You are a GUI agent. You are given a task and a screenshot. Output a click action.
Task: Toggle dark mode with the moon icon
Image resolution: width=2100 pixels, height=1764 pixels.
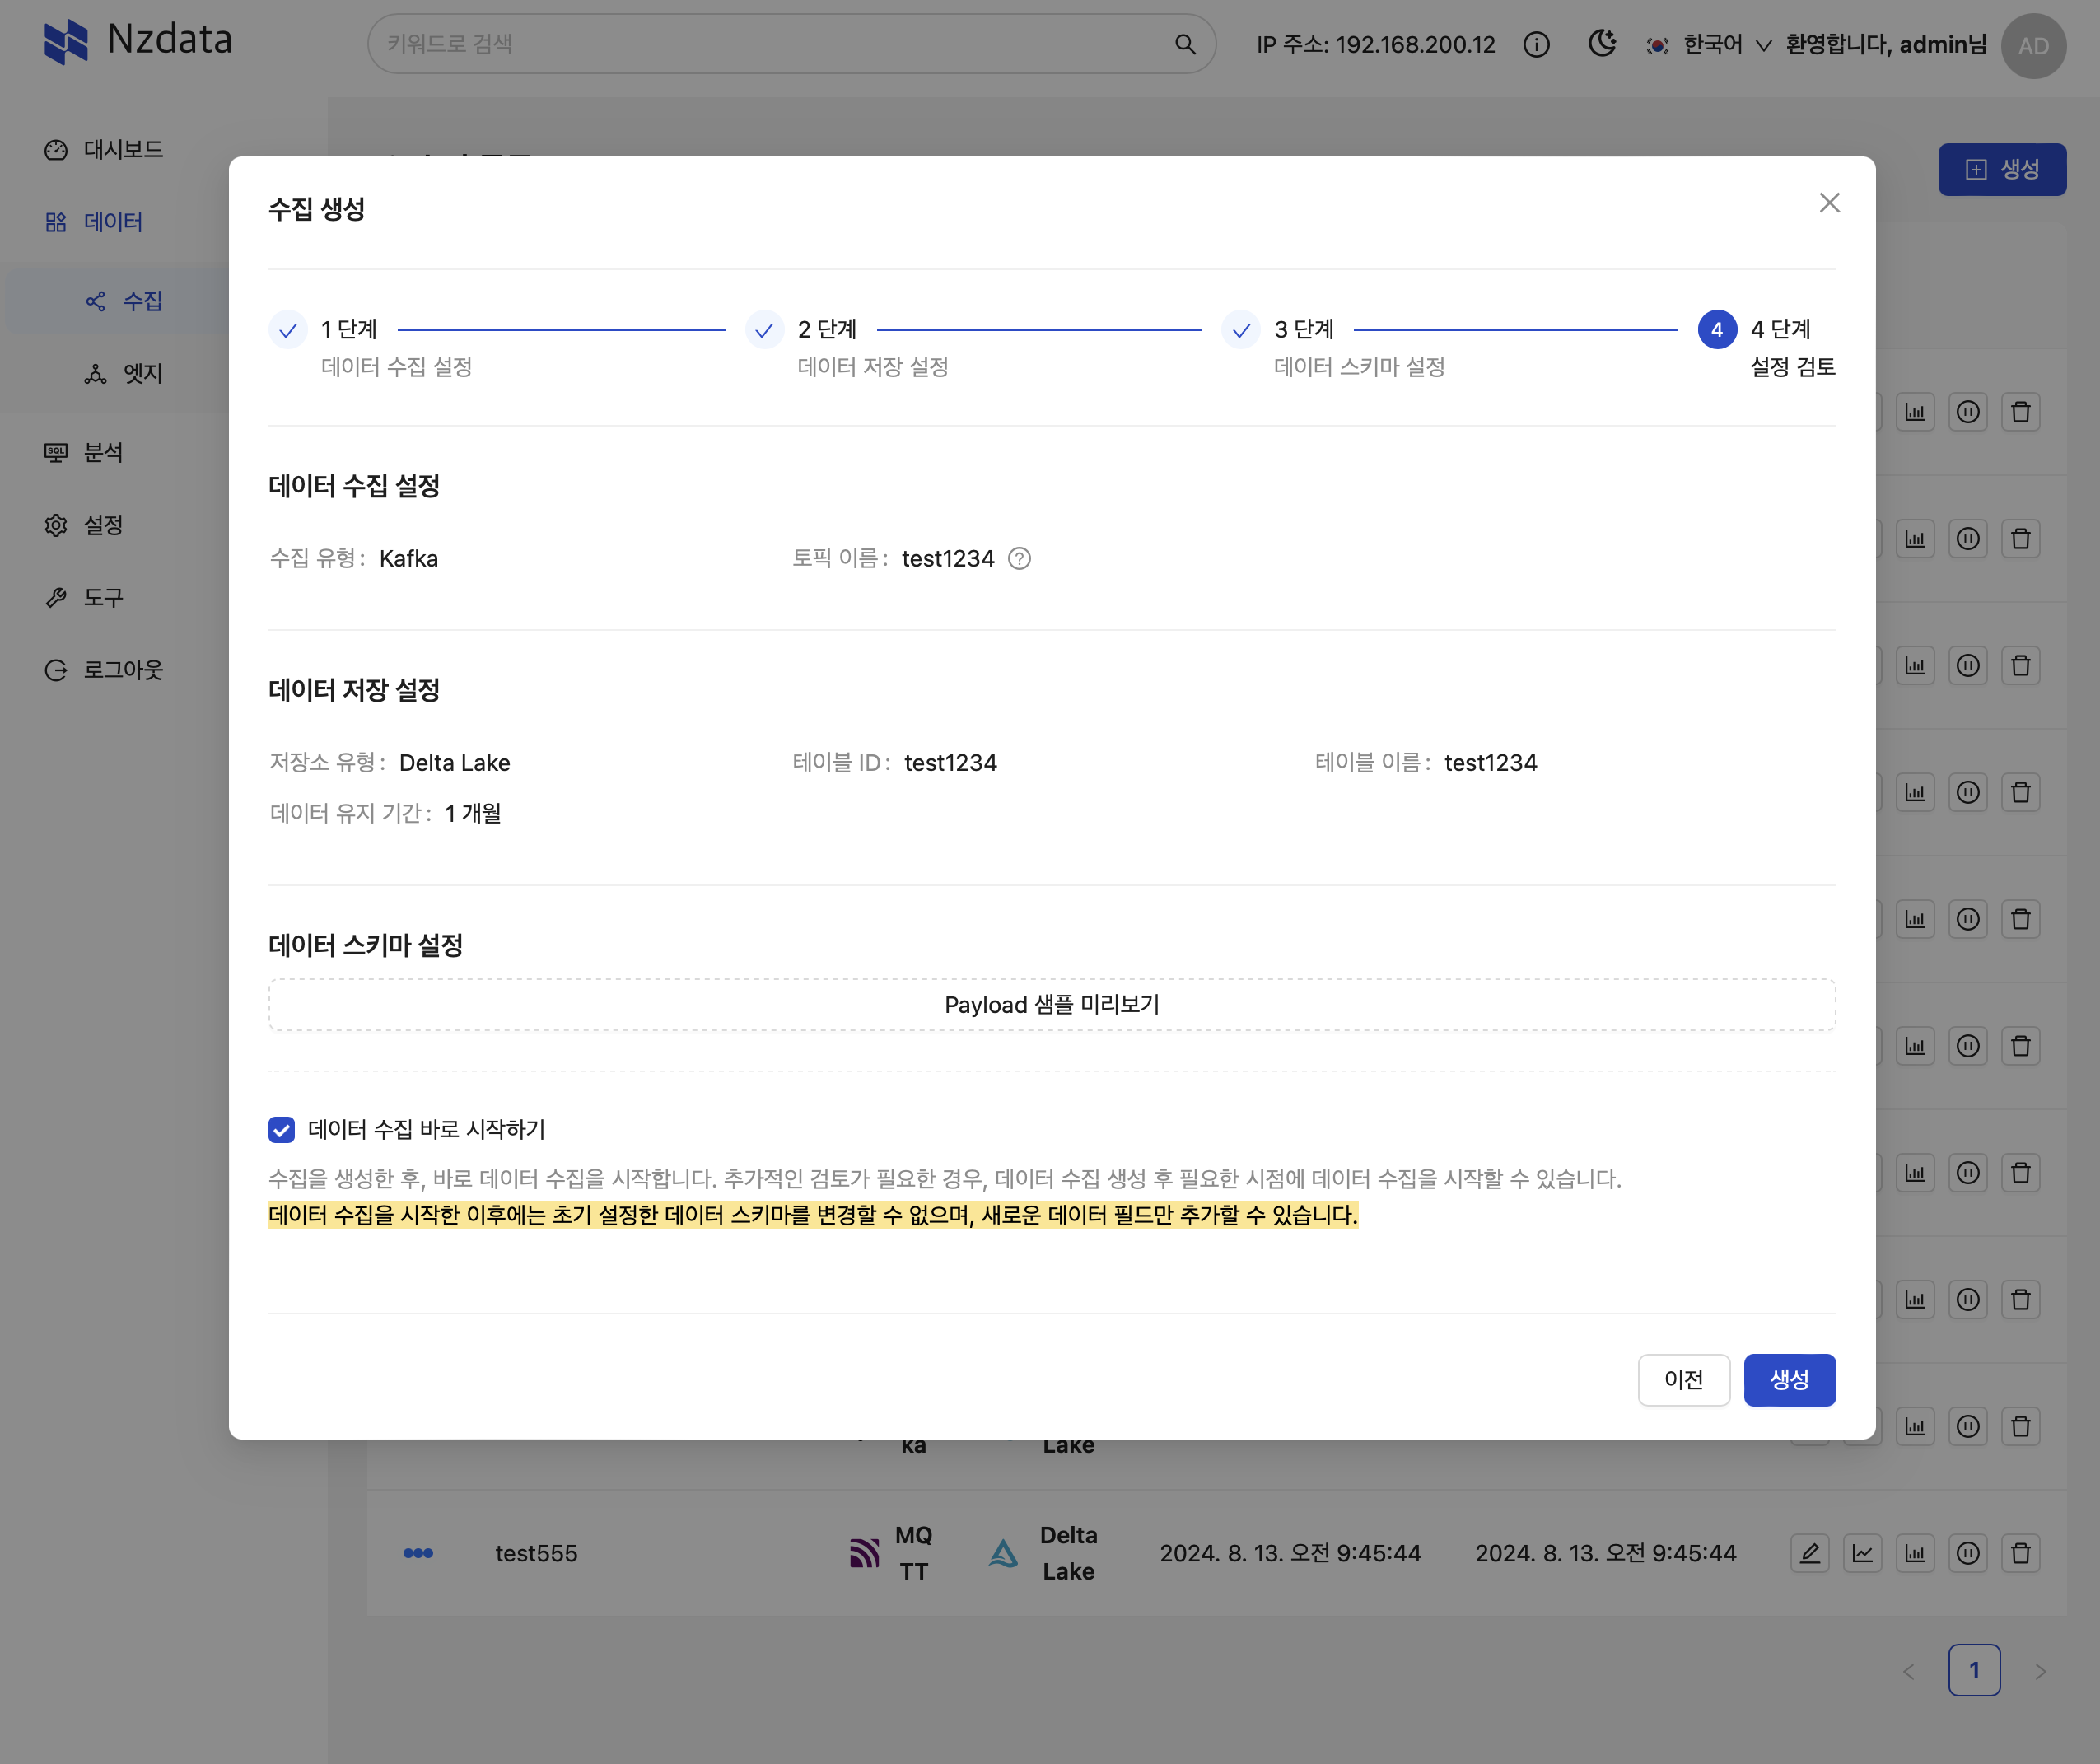tap(1602, 44)
